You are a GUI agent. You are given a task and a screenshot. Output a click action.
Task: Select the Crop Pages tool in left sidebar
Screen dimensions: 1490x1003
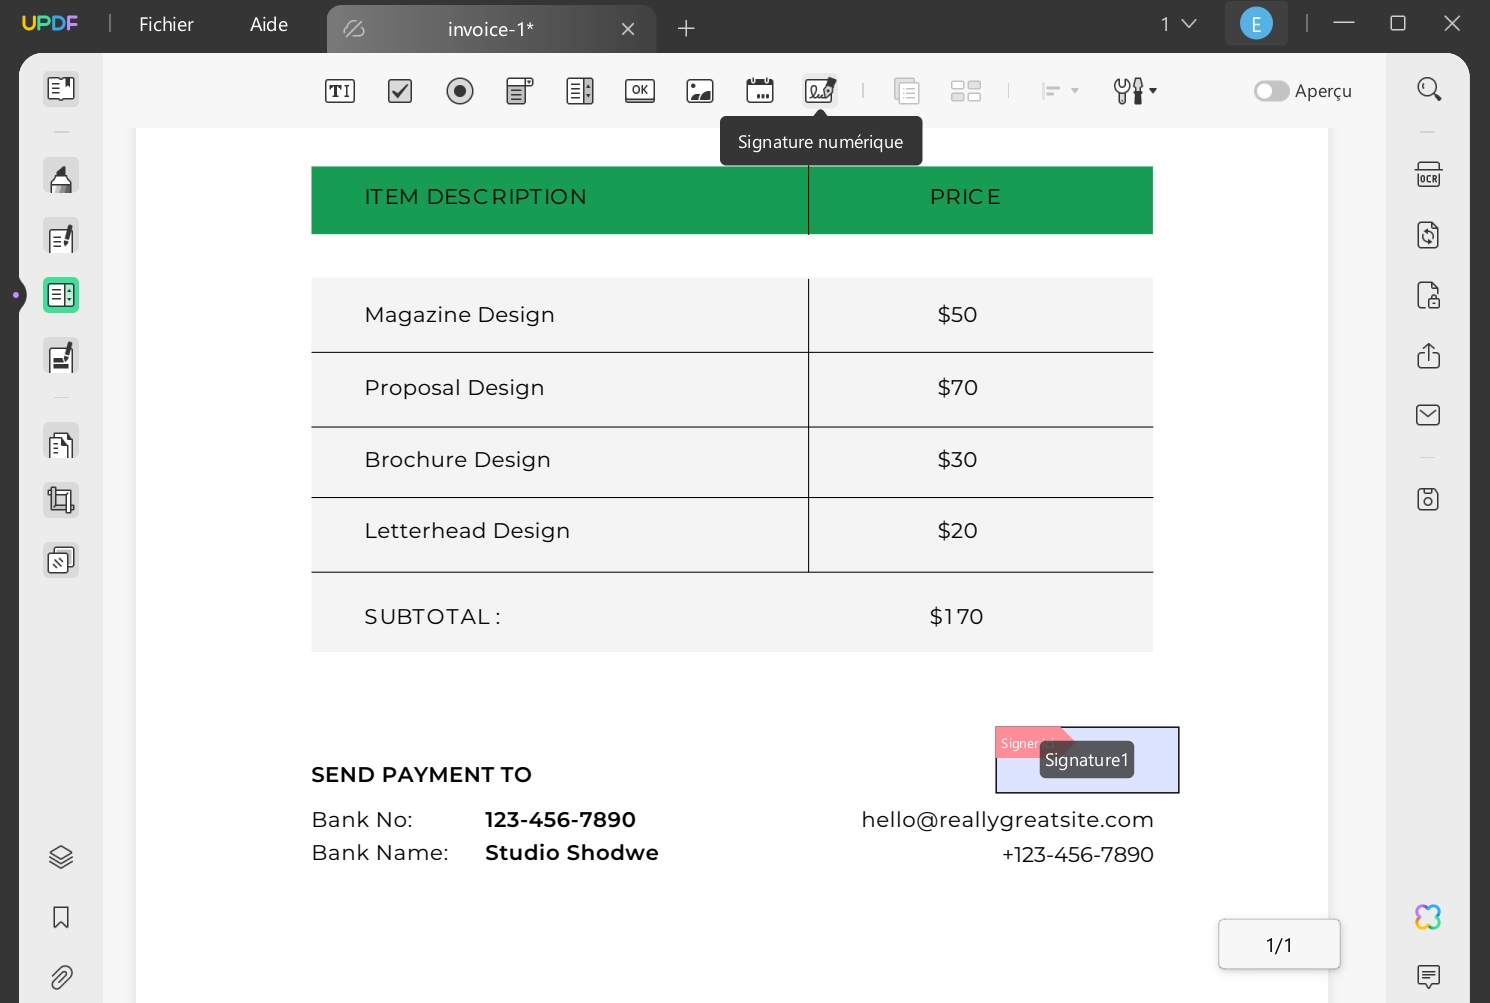[61, 499]
